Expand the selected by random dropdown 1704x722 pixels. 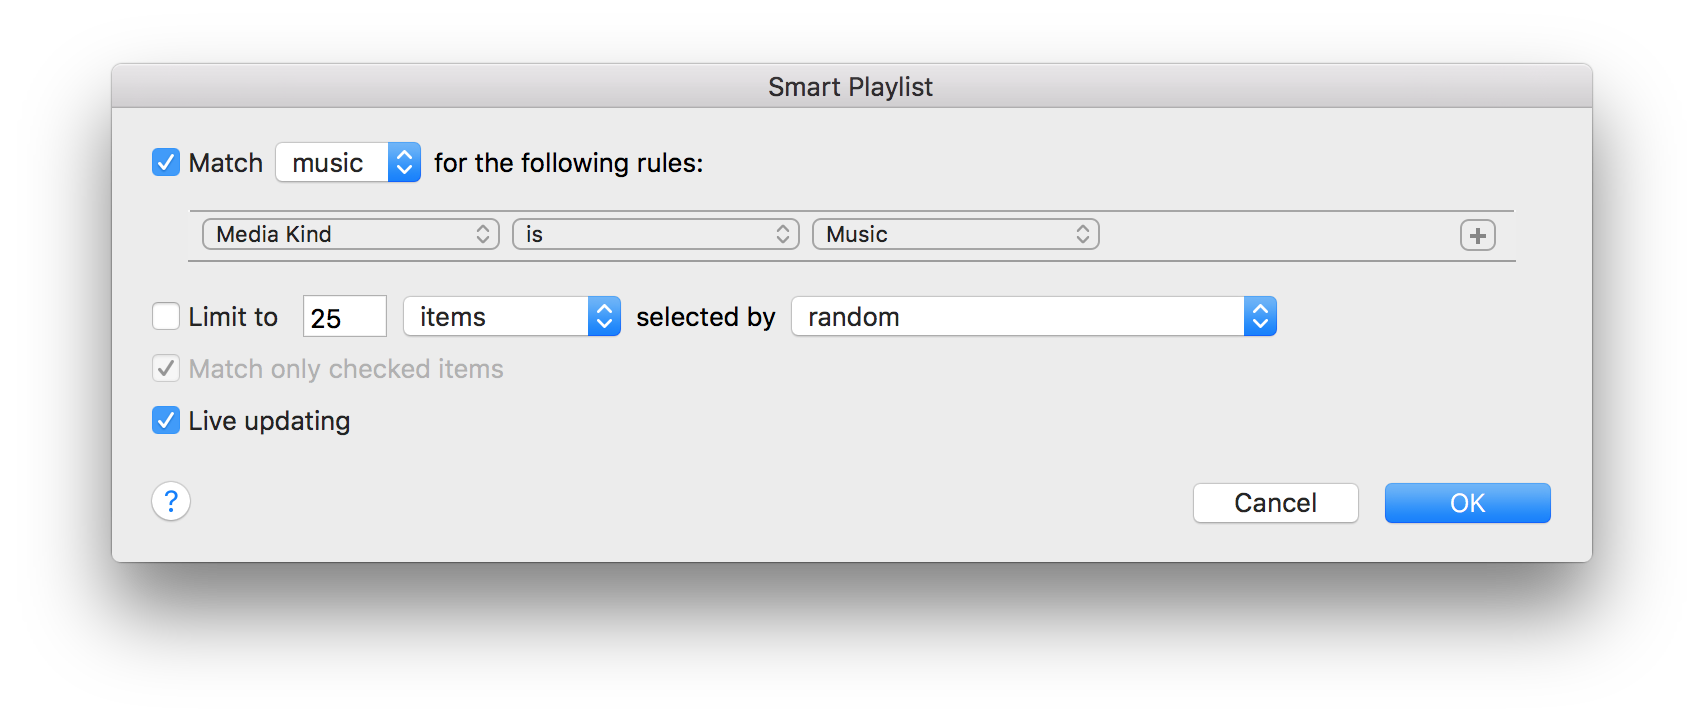point(1034,316)
